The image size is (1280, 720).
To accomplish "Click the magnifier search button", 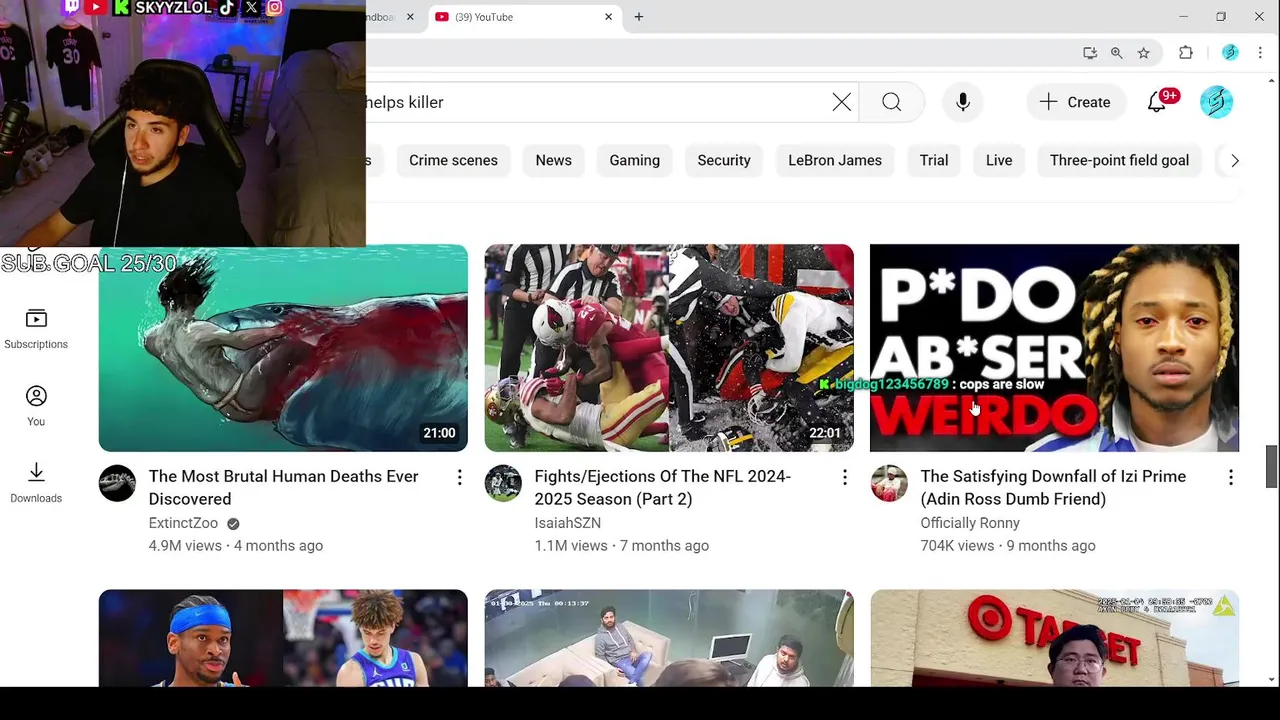I will coord(891,102).
